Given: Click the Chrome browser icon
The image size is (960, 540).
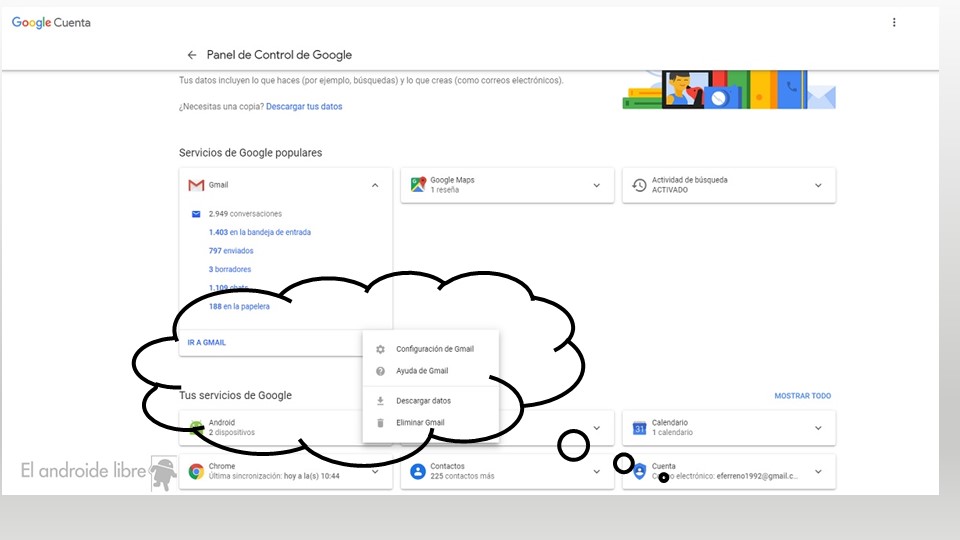Looking at the screenshot, I should (x=196, y=471).
